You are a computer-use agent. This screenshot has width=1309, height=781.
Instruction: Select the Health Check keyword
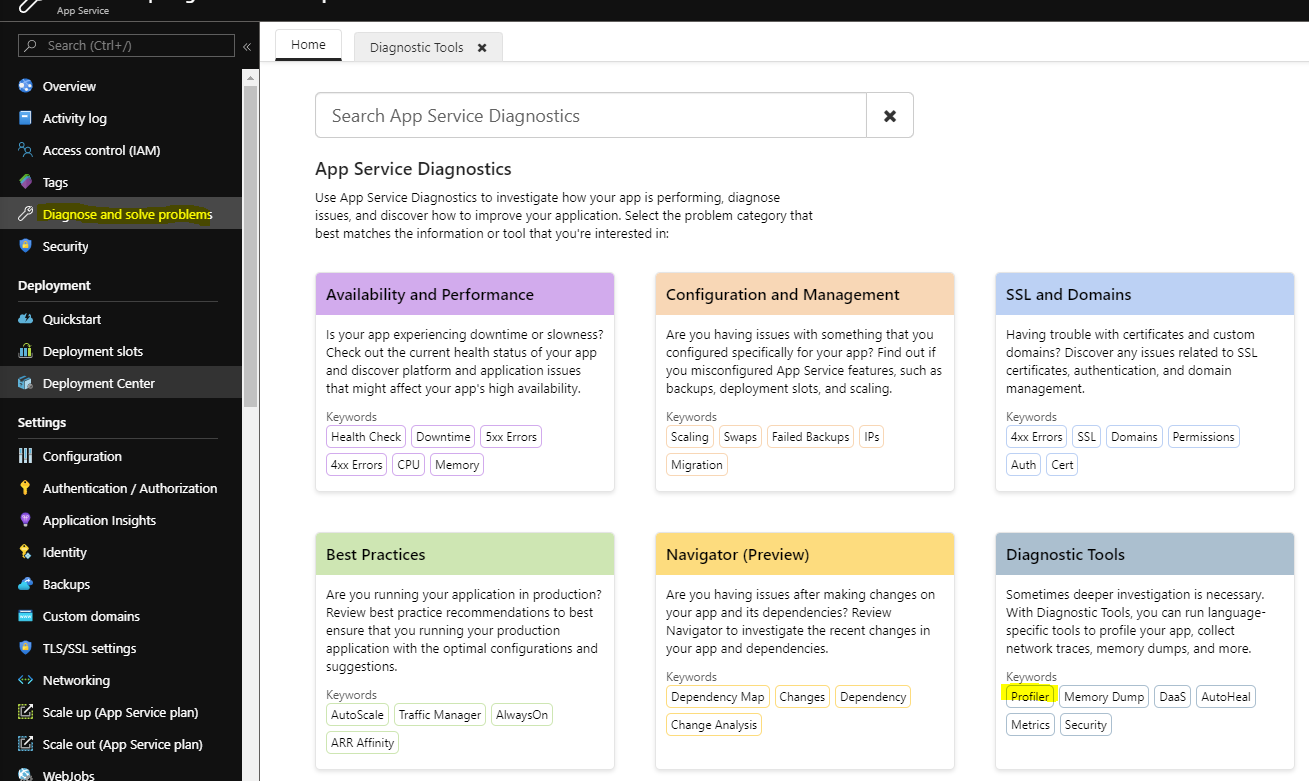point(366,437)
